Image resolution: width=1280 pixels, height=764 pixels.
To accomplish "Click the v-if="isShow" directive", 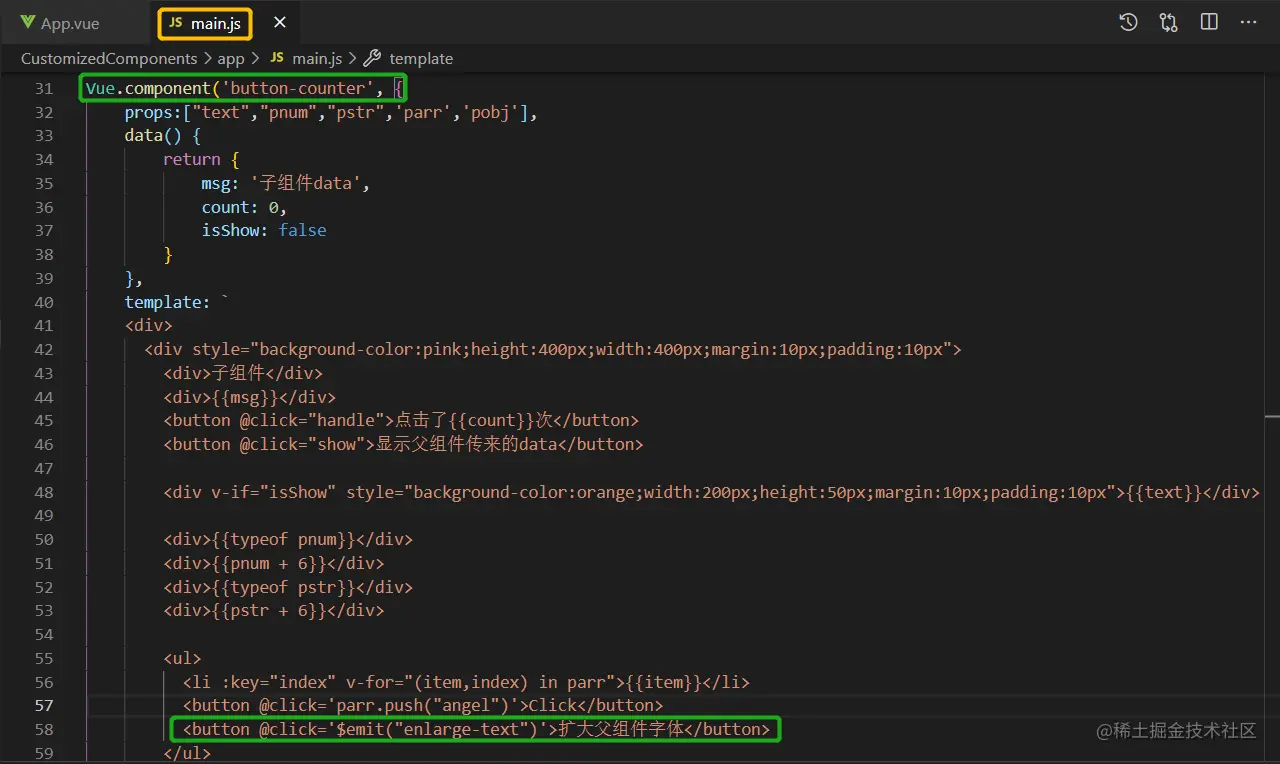I will pyautogui.click(x=274, y=492).
